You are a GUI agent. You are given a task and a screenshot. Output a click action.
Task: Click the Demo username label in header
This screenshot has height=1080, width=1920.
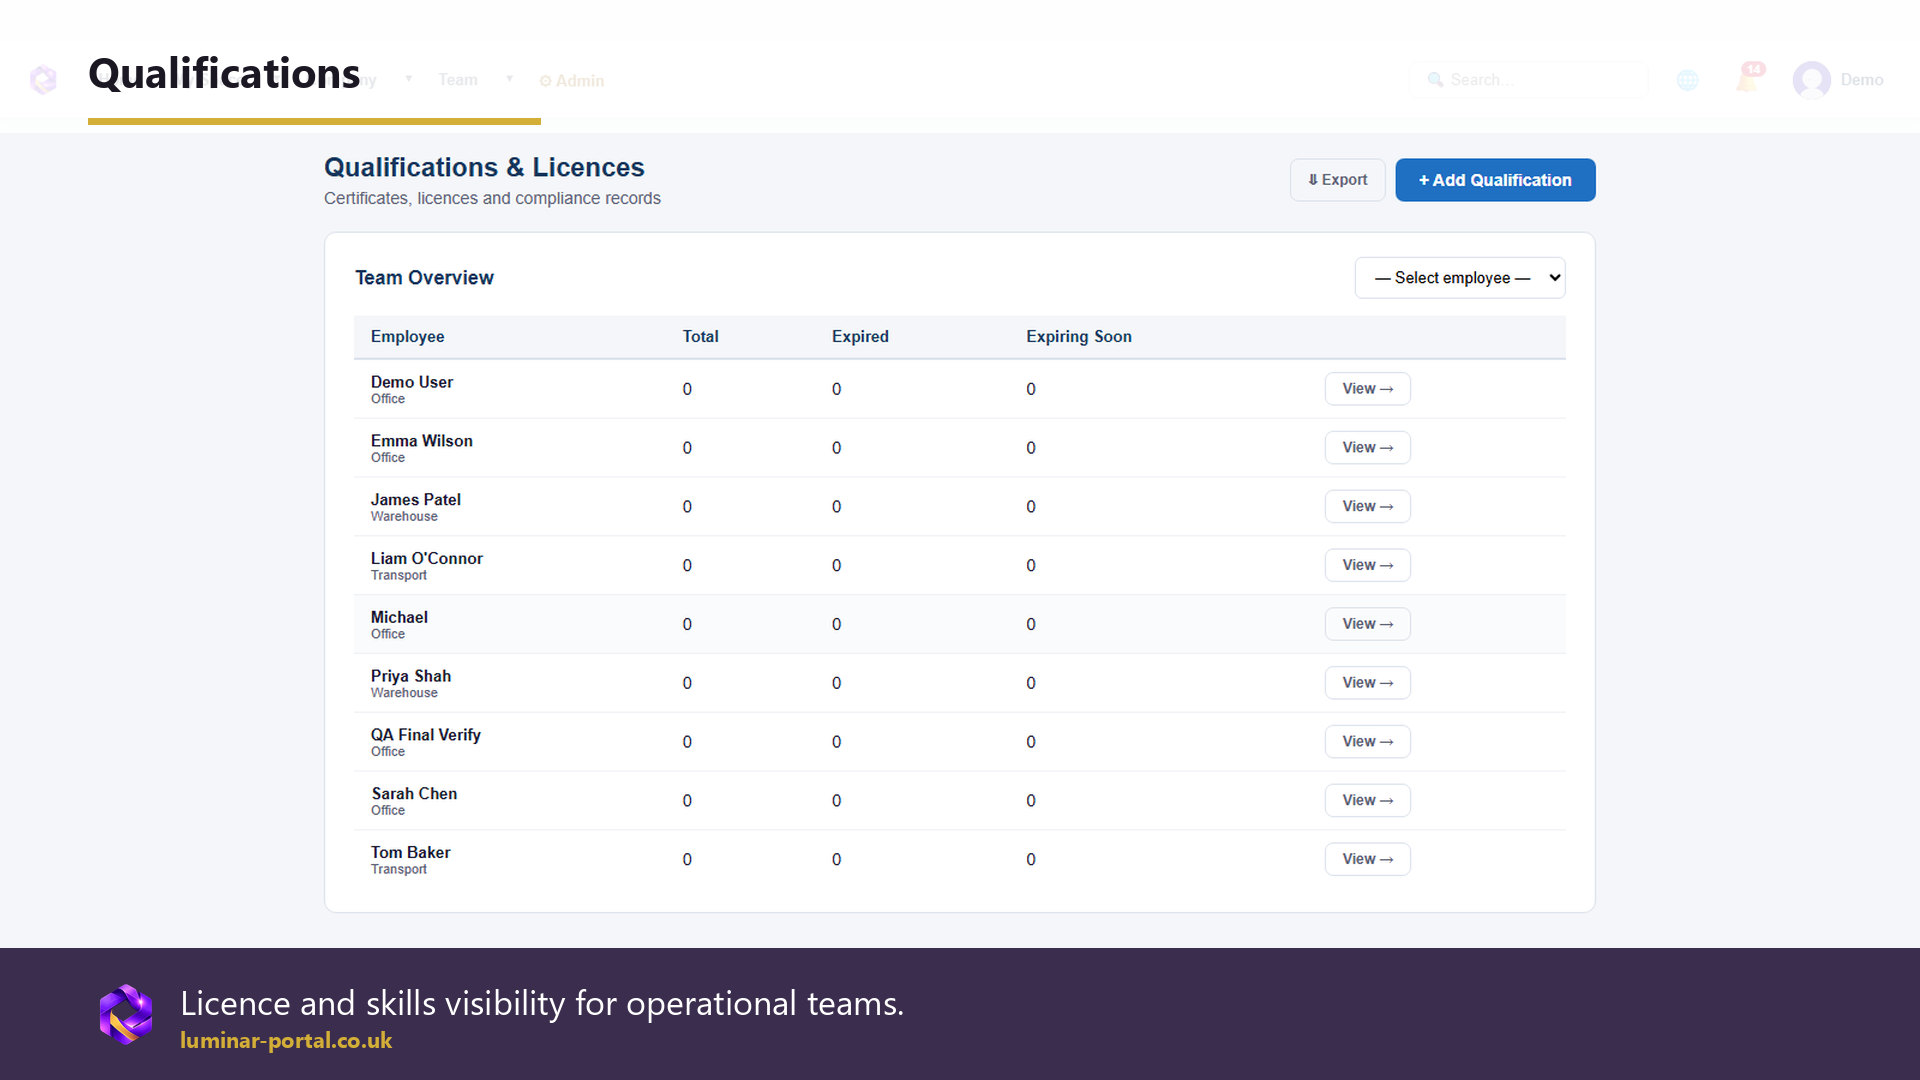1861,80
